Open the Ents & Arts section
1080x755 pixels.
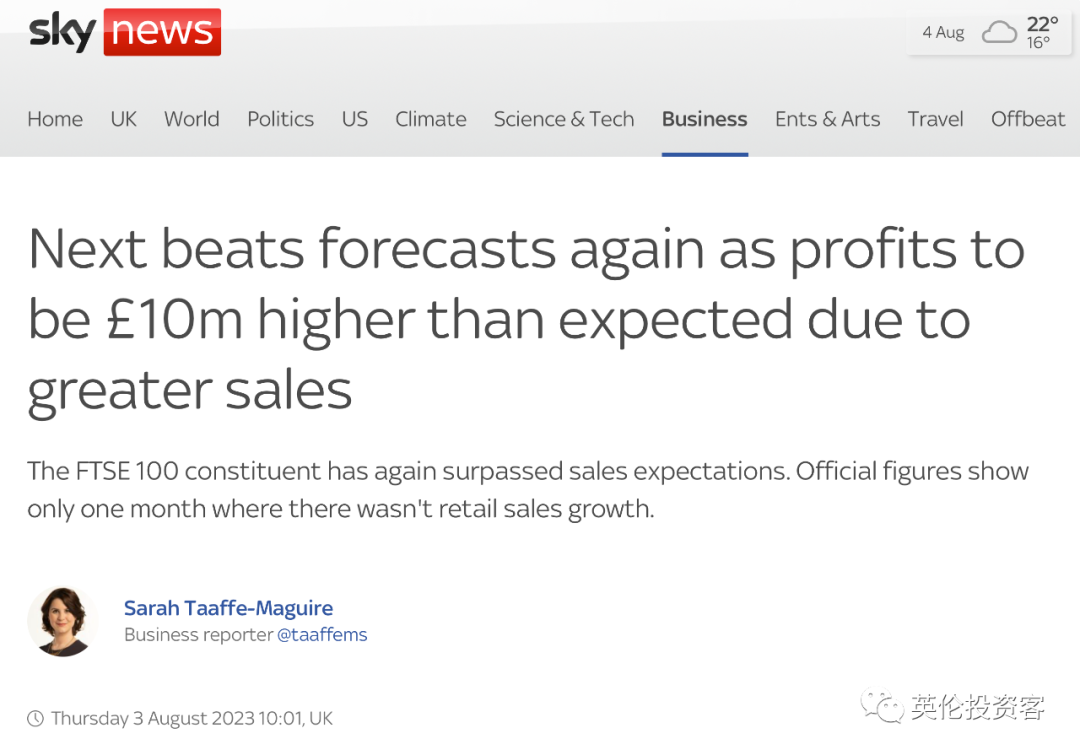pyautogui.click(x=827, y=119)
